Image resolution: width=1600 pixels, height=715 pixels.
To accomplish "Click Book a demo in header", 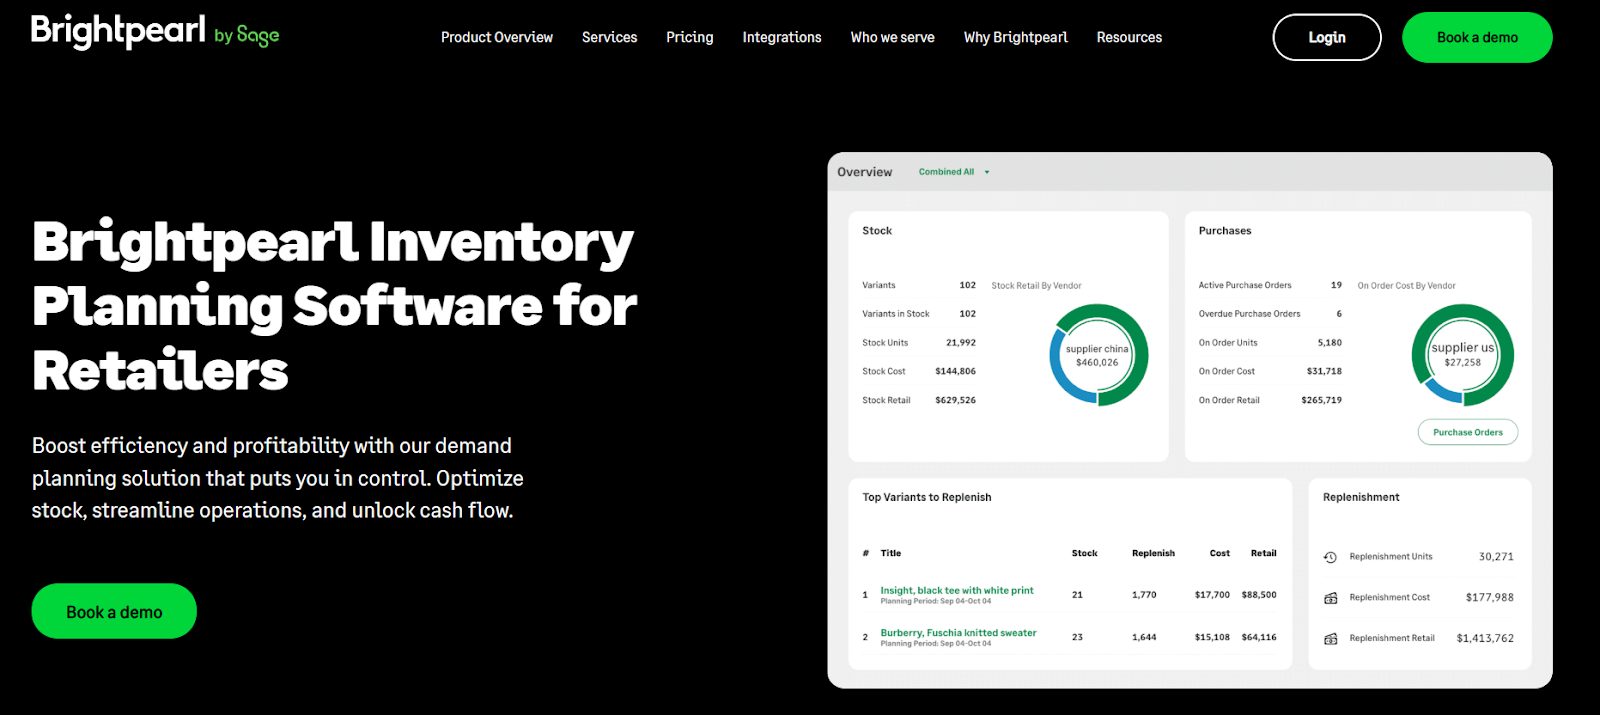I will 1477,37.
